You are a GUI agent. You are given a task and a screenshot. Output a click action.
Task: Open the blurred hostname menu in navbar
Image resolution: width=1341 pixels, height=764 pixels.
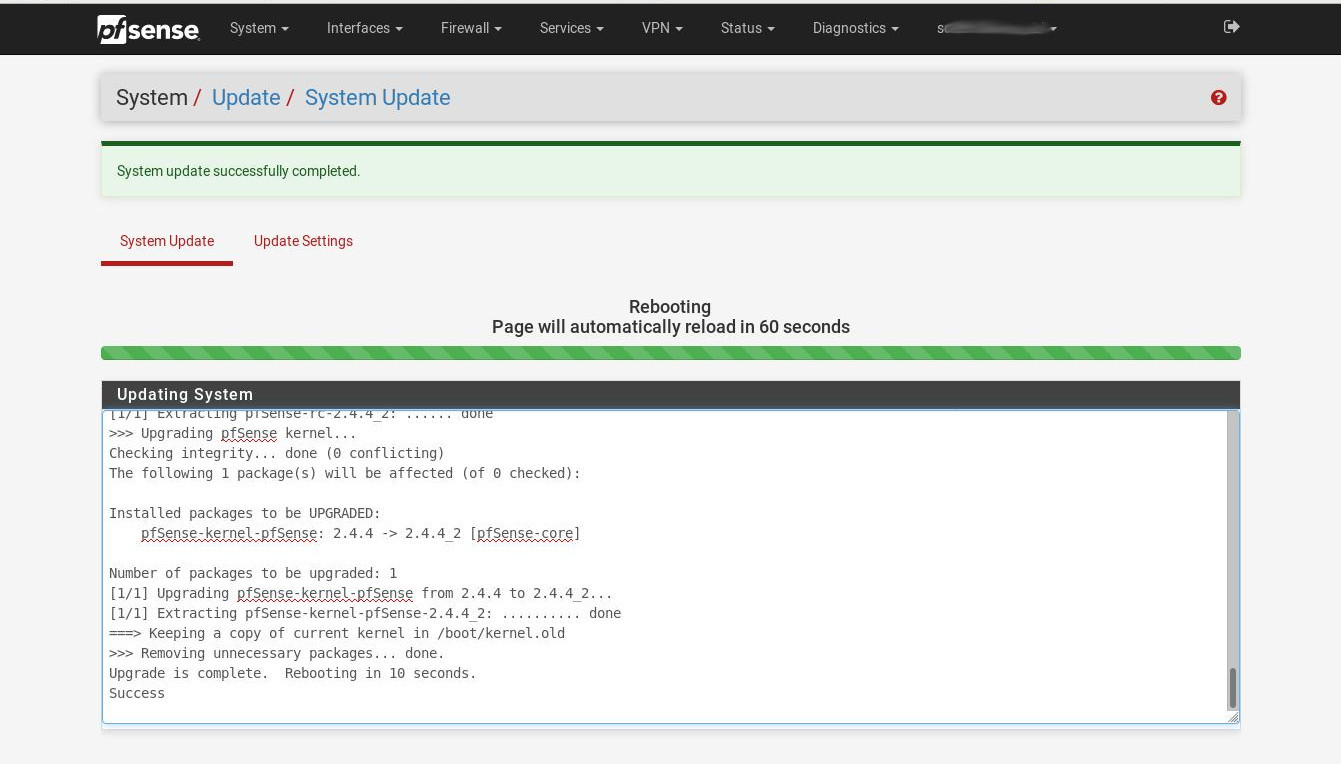tap(997, 28)
